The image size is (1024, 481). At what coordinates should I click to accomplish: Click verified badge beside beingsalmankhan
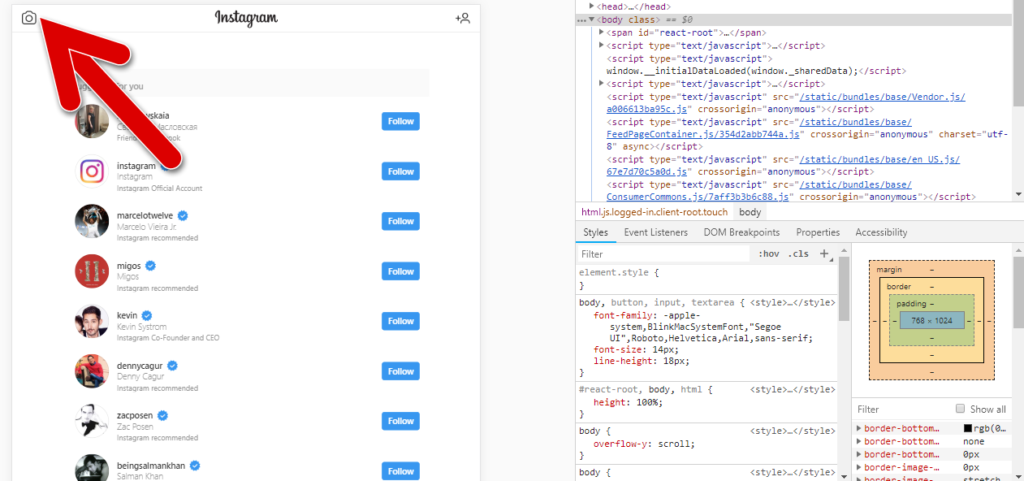(195, 465)
